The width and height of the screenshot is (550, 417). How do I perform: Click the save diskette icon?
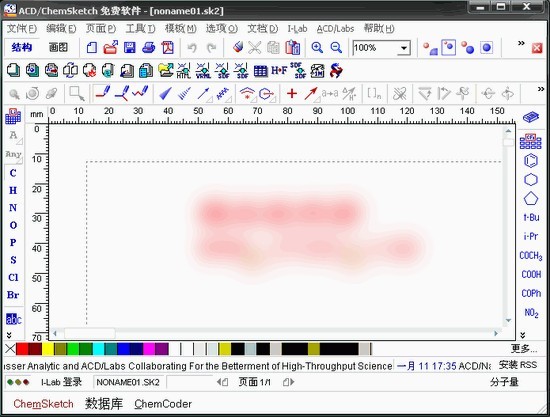click(130, 47)
